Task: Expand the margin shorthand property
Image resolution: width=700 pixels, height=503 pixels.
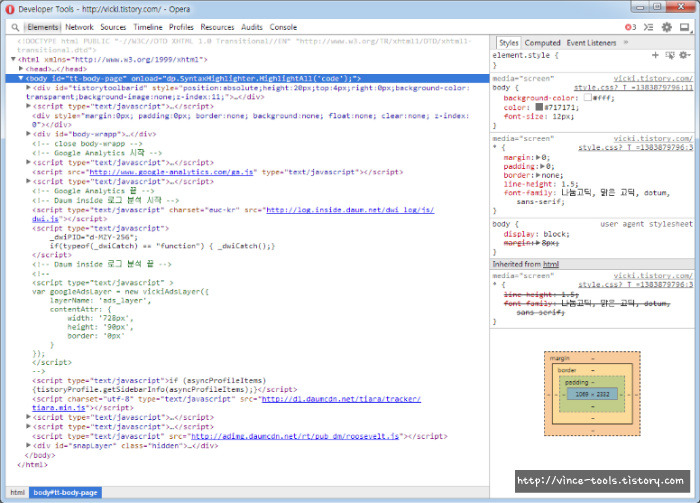Action: pyautogui.click(x=538, y=157)
